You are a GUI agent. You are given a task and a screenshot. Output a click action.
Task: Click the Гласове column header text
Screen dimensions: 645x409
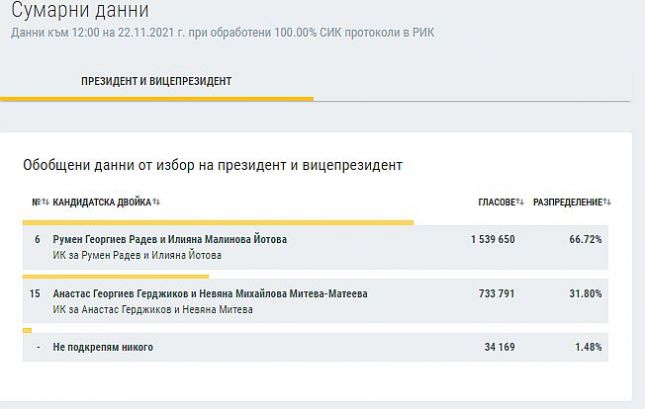497,202
